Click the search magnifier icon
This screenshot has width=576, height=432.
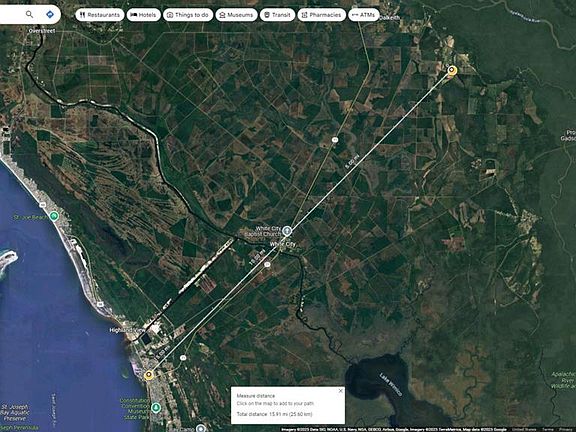click(x=29, y=14)
